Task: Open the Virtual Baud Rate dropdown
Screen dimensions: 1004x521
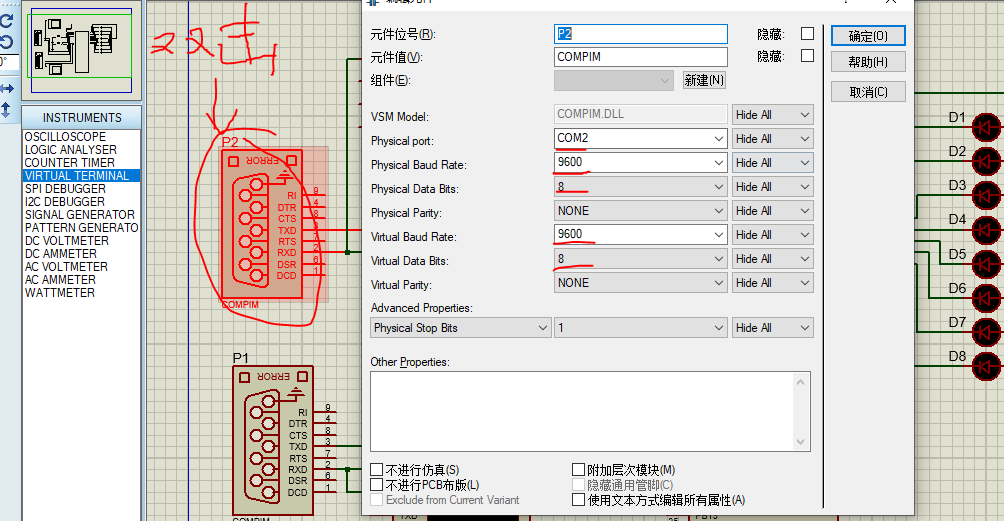Action: (640, 235)
